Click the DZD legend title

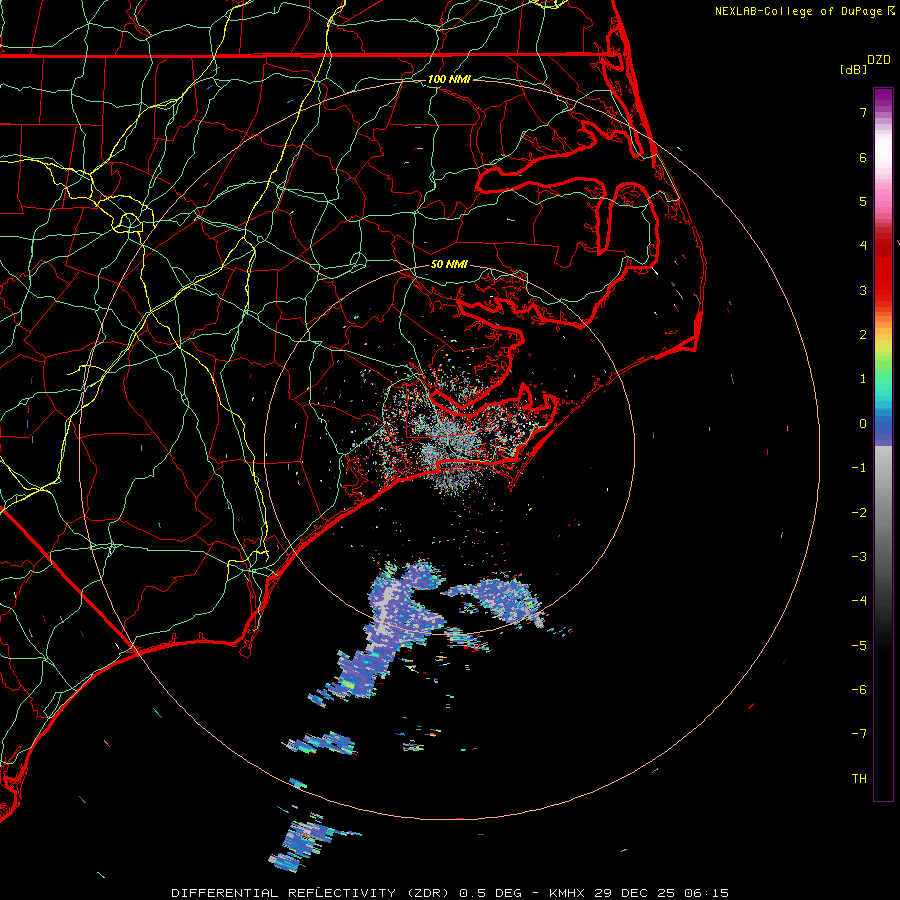tap(879, 60)
